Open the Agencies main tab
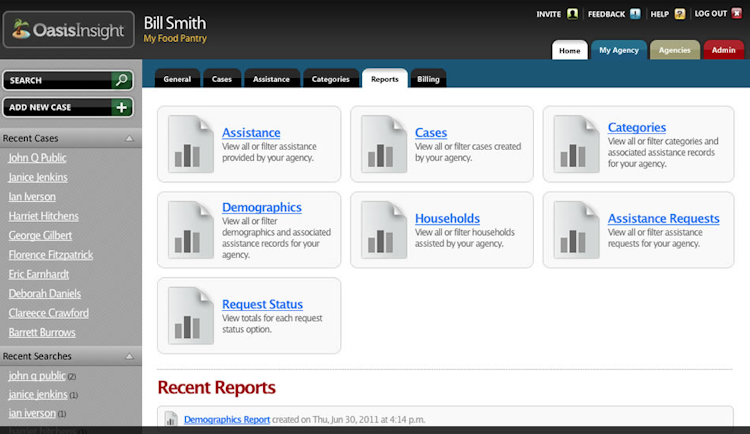This screenshot has height=434, width=750. coord(674,50)
